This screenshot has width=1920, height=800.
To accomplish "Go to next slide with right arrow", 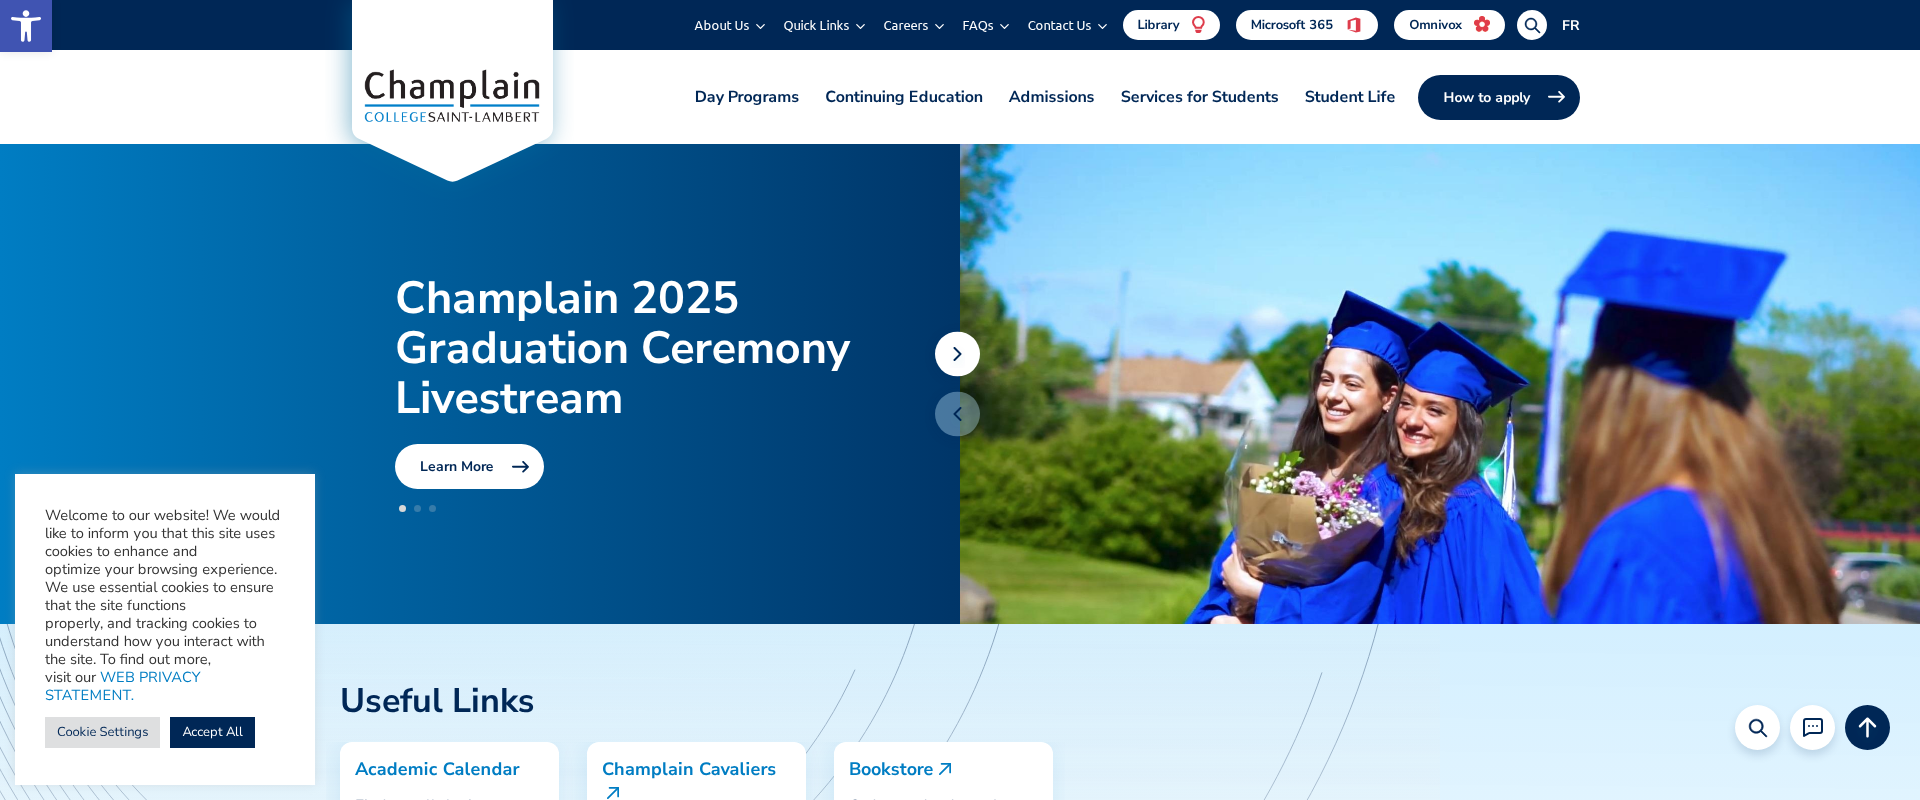I will [957, 354].
